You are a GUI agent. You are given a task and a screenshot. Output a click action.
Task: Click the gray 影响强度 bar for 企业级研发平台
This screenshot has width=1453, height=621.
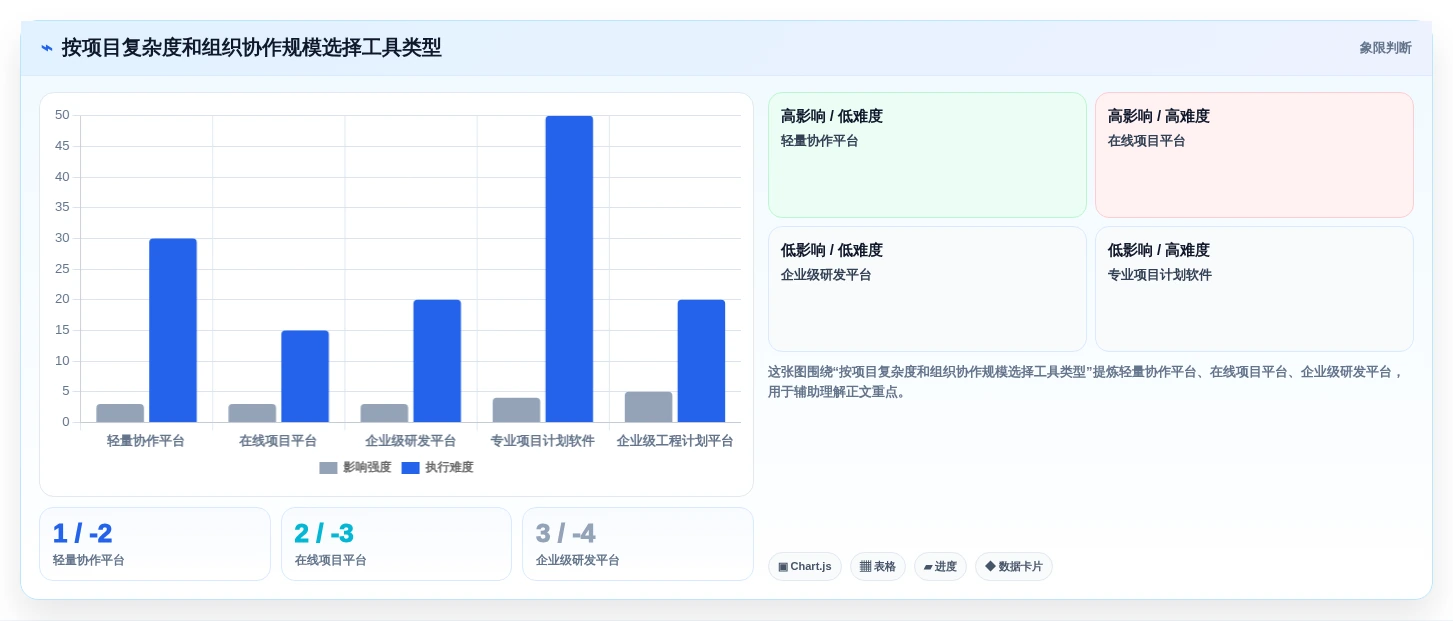click(x=384, y=413)
